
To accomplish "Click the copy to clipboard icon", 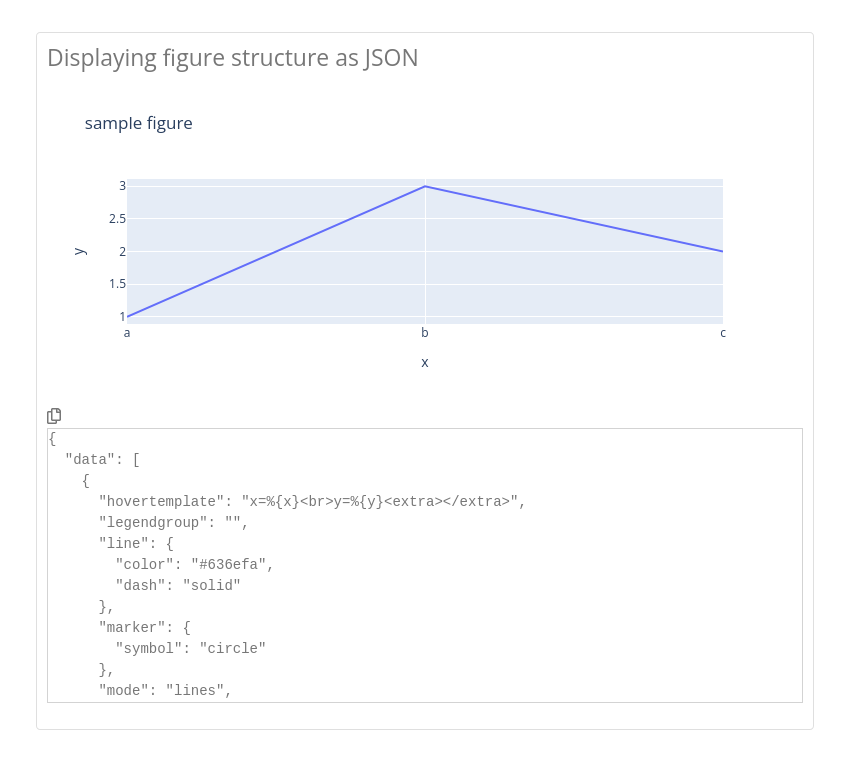I will 54,415.
